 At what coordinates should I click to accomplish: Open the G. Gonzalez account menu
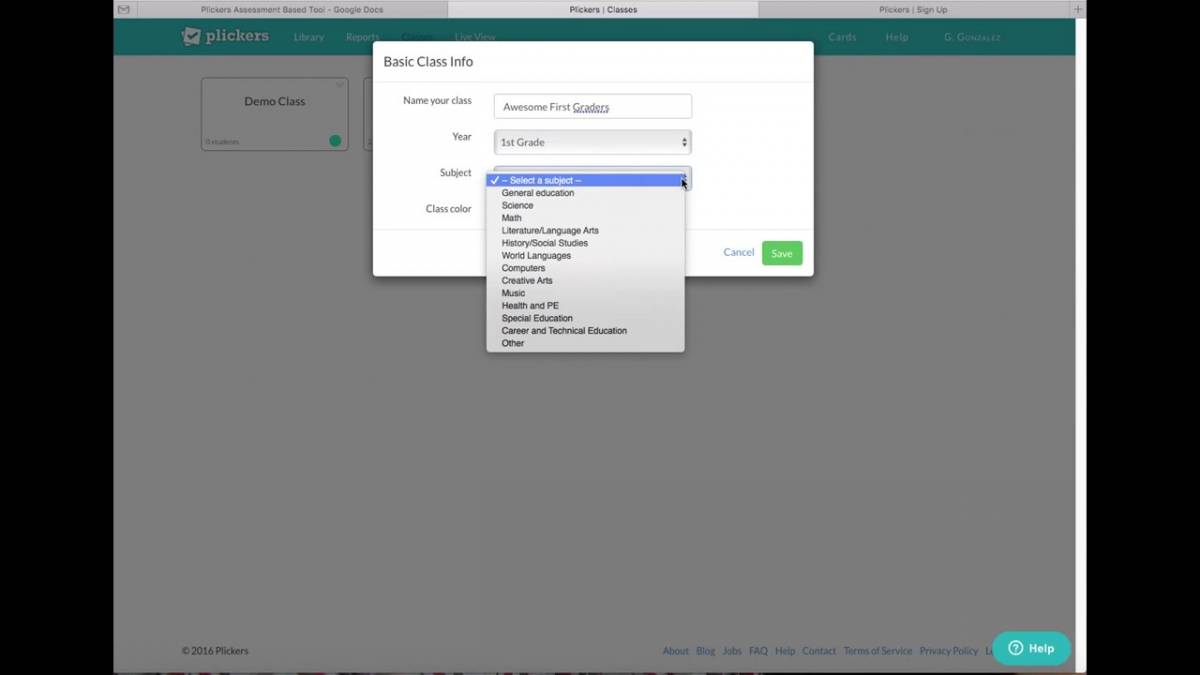pyautogui.click(x=972, y=37)
